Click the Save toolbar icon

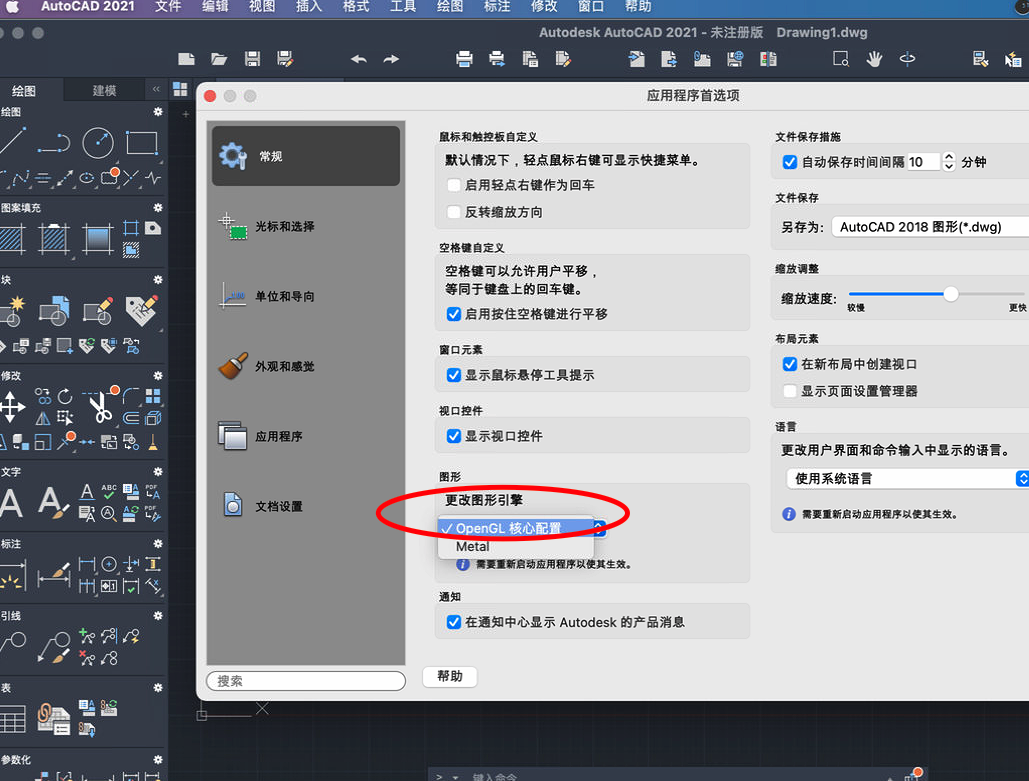(x=253, y=59)
